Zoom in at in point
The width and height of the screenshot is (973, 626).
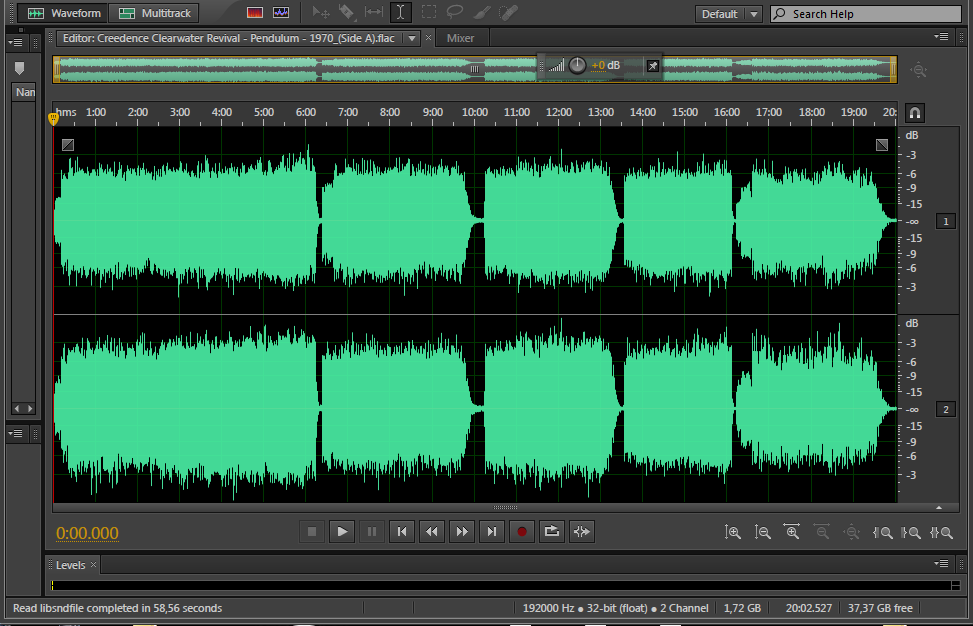click(882, 532)
